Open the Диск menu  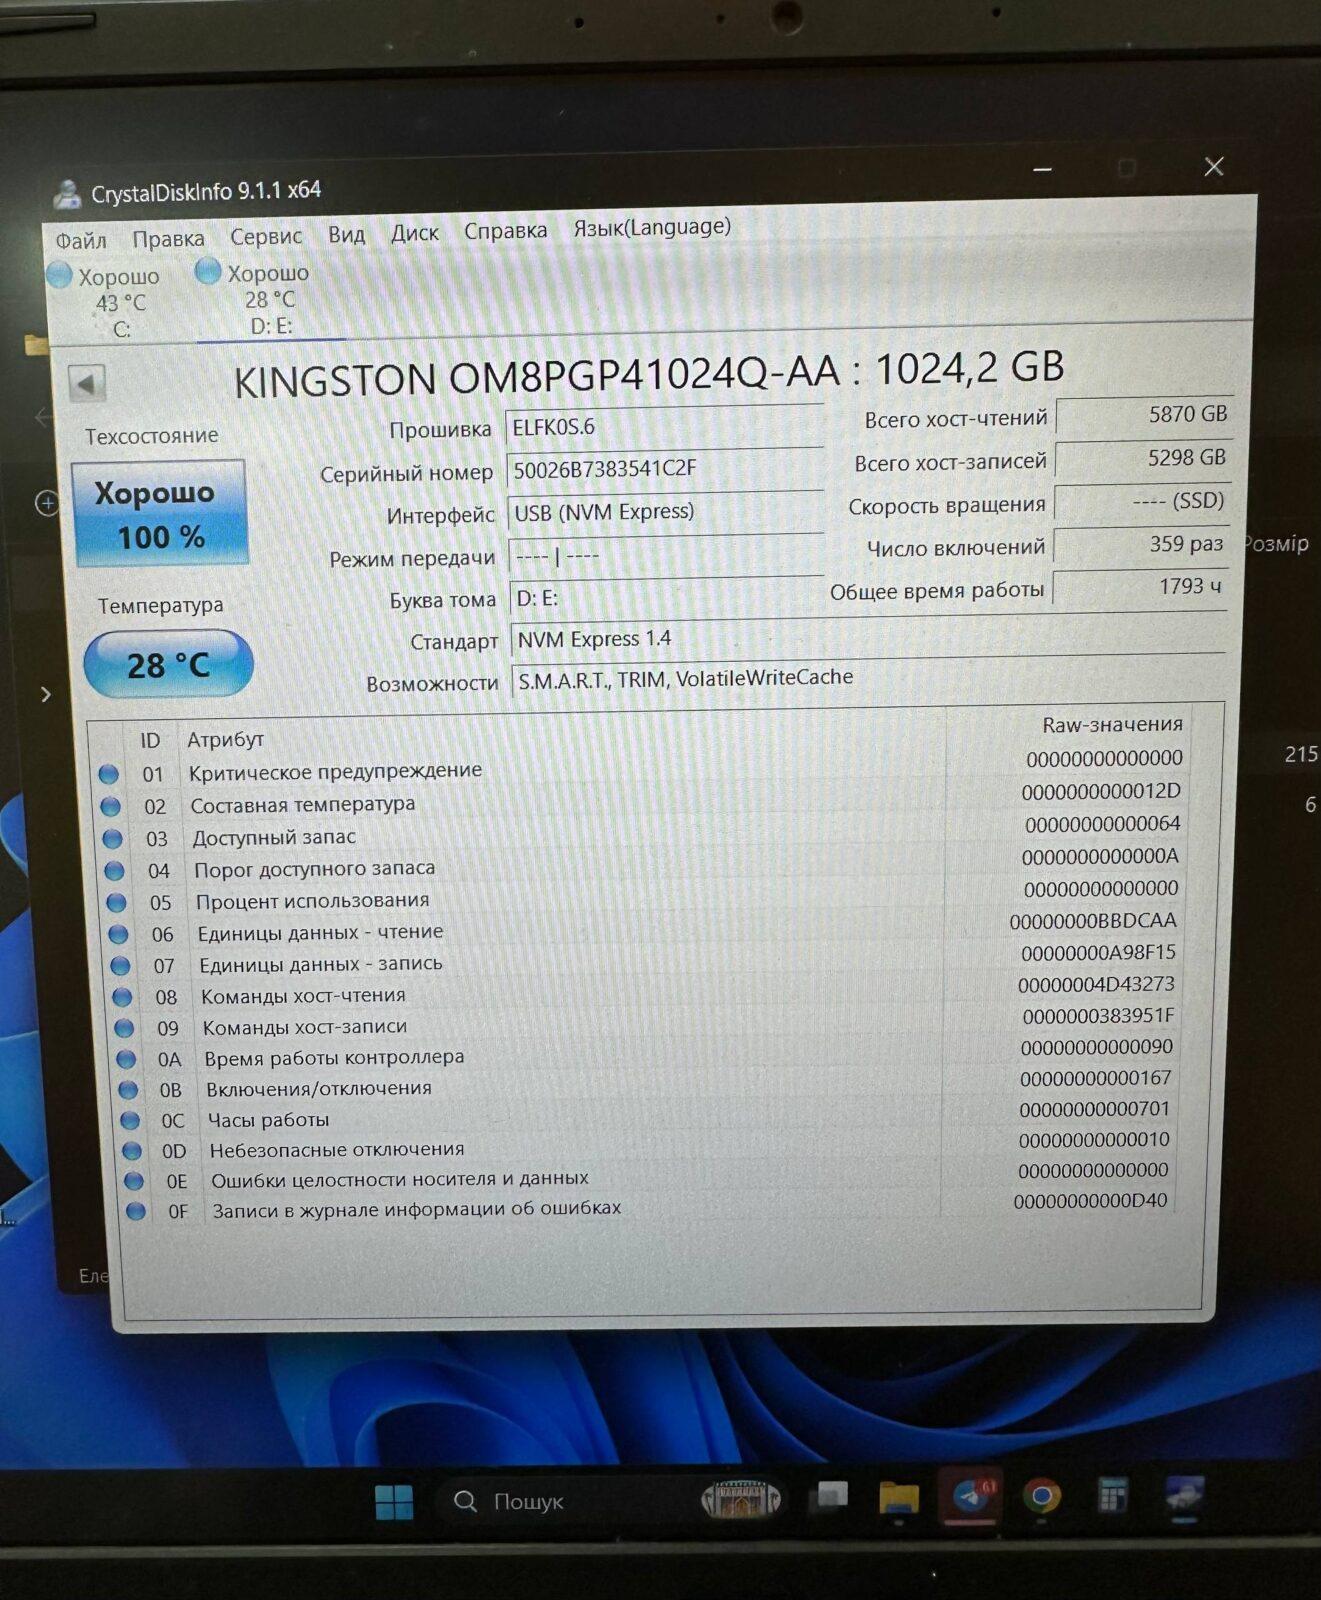(x=414, y=233)
